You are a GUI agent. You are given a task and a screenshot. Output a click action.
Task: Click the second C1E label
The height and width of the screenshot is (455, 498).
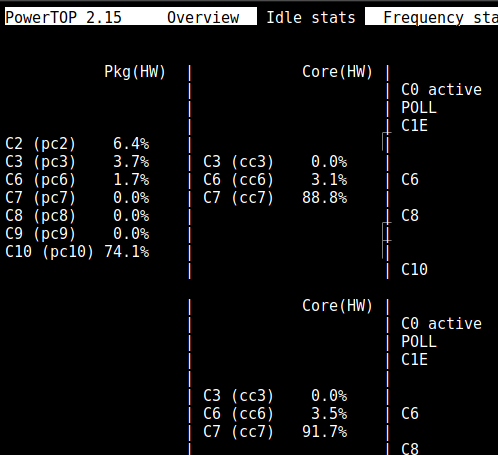(x=414, y=360)
